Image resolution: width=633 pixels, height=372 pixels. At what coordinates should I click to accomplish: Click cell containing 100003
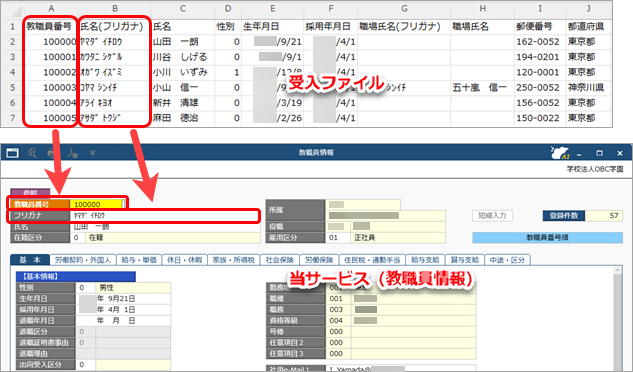tap(51, 88)
